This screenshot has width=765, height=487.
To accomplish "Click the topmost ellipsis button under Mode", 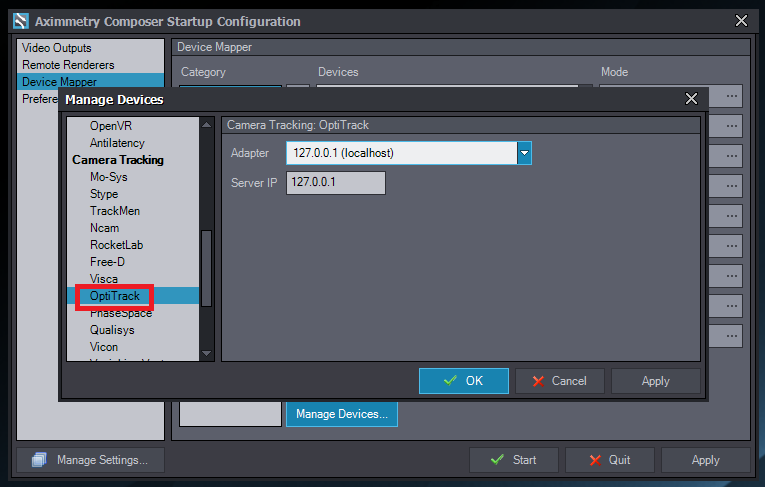I will (731, 96).
